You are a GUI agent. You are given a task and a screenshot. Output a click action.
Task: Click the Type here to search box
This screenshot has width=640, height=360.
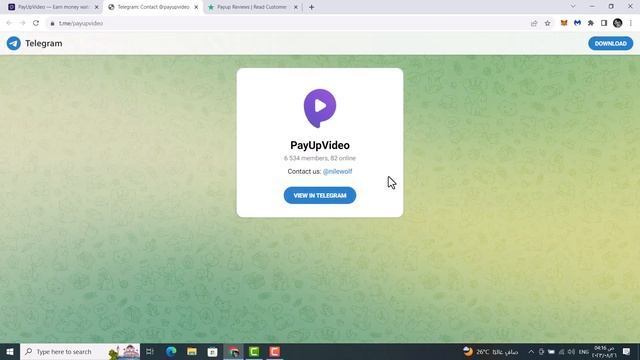click(x=80, y=351)
